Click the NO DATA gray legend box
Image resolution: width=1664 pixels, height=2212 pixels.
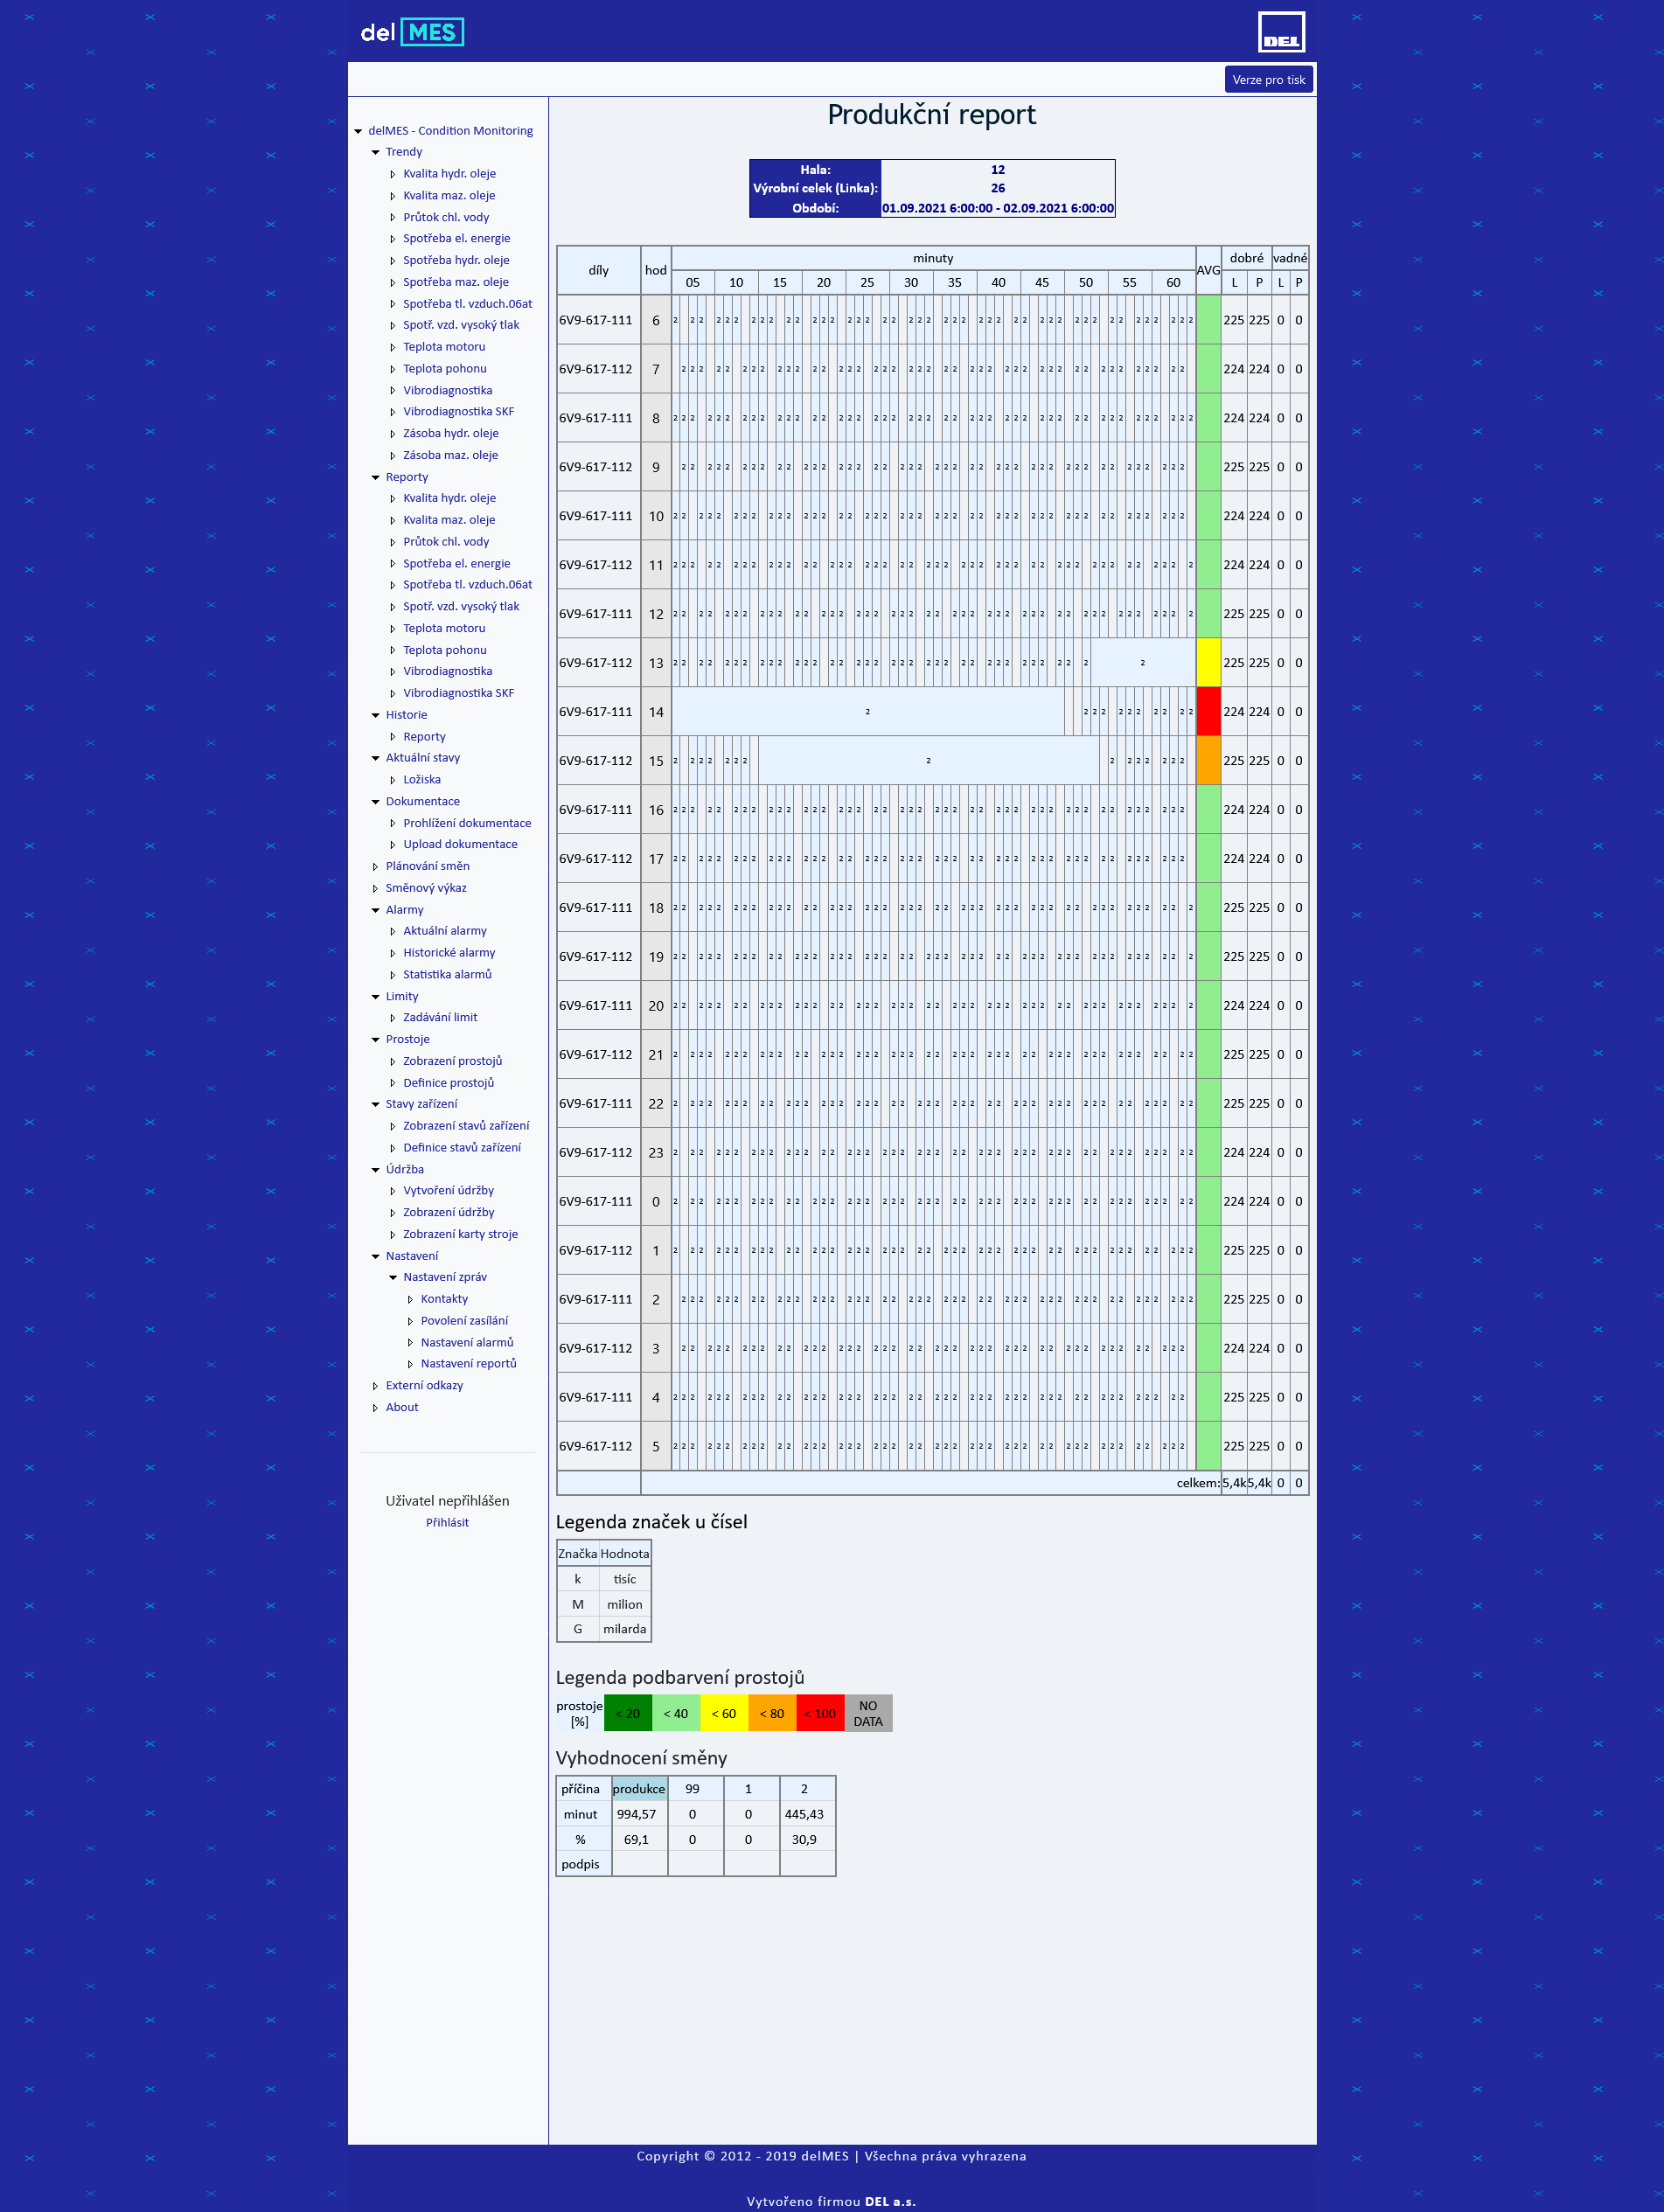click(868, 1713)
